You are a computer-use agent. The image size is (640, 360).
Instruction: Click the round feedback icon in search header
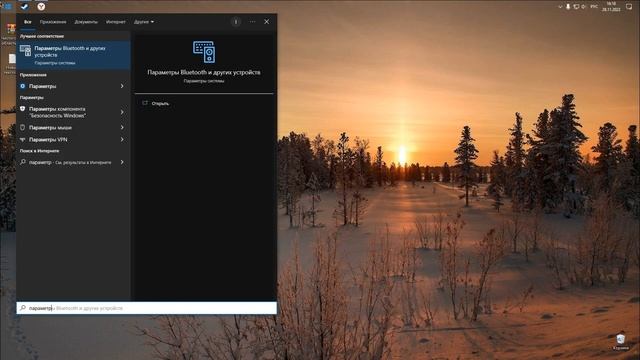pyautogui.click(x=236, y=22)
